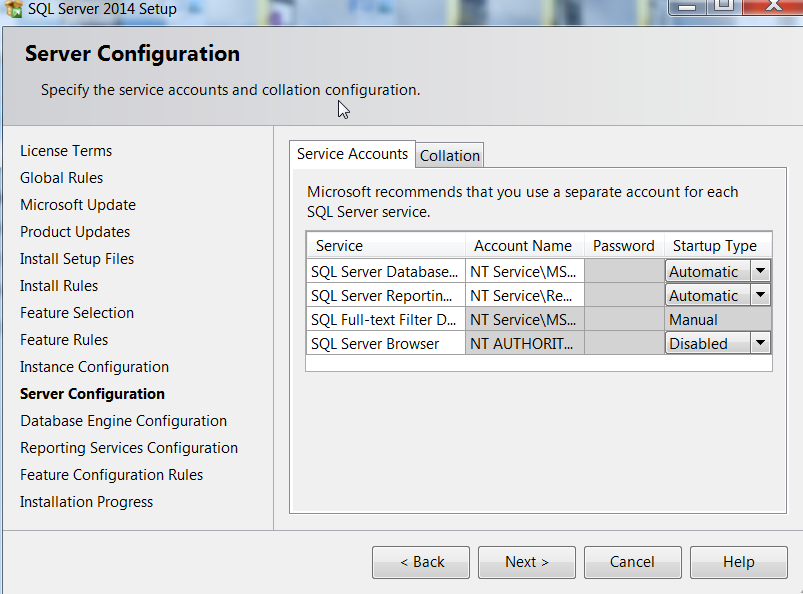Click the Account Name column header

[523, 245]
